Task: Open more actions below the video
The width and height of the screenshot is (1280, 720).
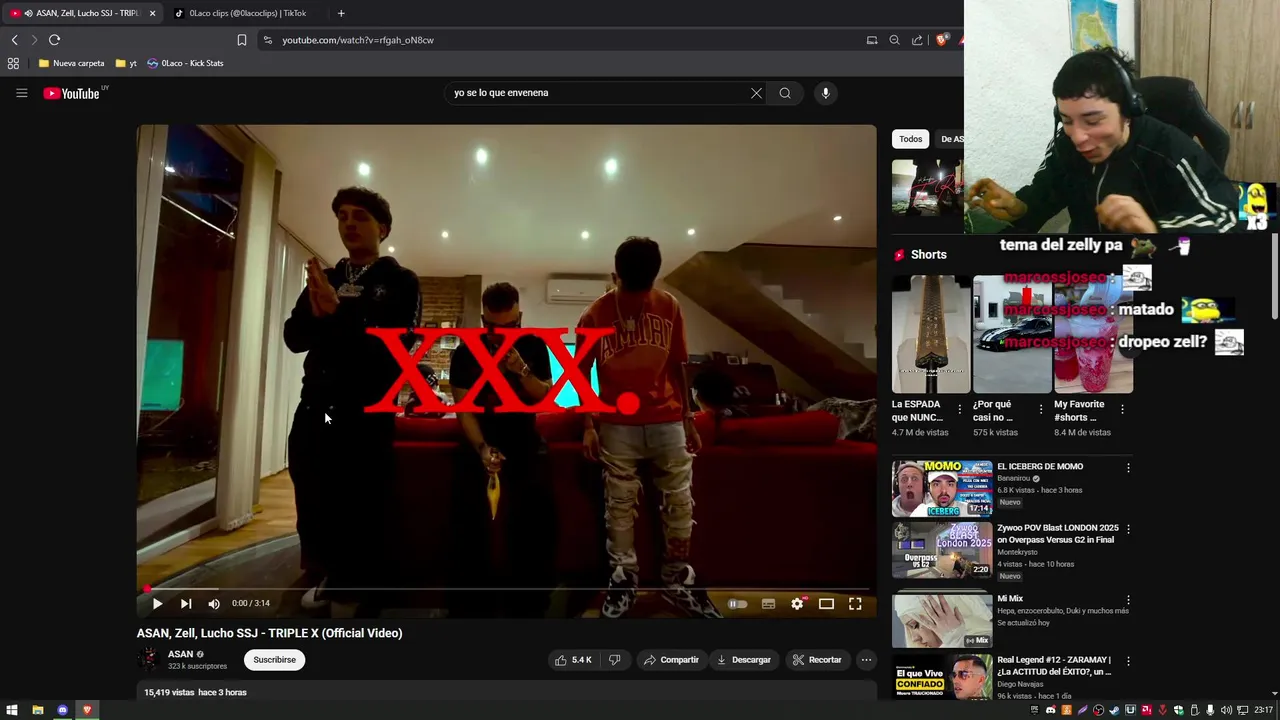Action: tap(866, 660)
